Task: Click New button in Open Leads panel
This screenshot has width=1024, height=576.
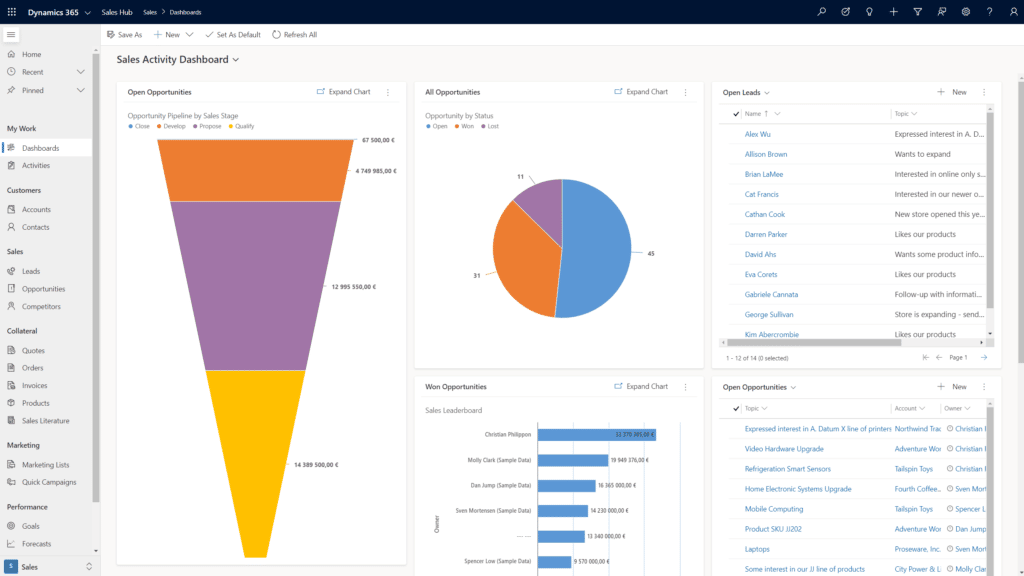Action: 952,92
